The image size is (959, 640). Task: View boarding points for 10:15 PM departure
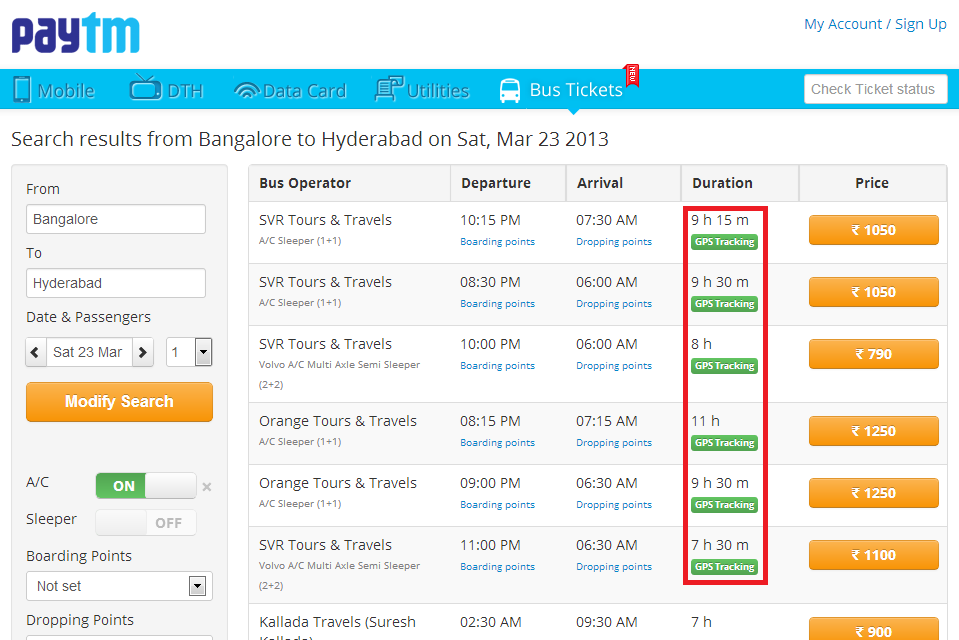click(x=497, y=242)
